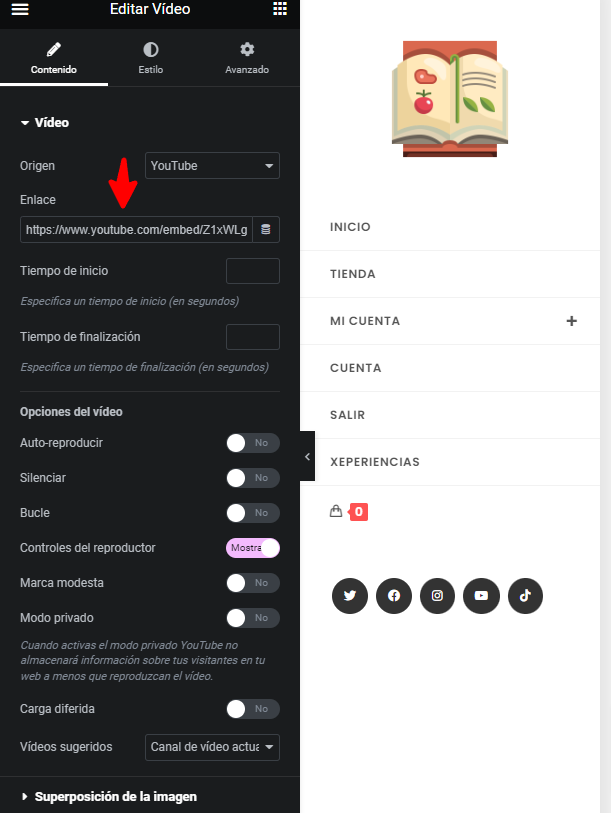Expand the MI CUENTA submenu plus
The image size is (611, 813).
572,321
